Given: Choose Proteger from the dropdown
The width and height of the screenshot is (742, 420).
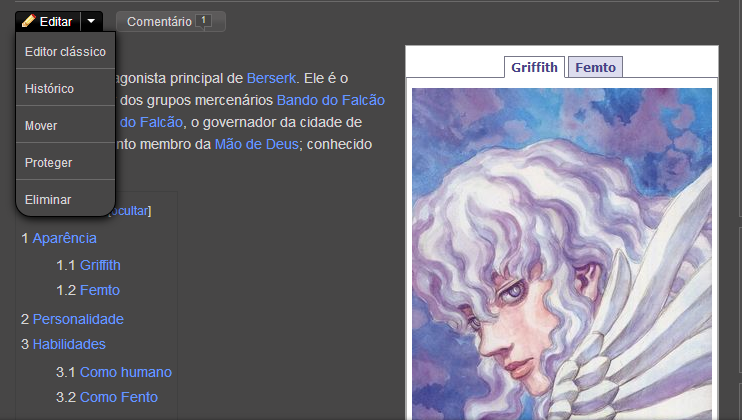Looking at the screenshot, I should [x=65, y=162].
